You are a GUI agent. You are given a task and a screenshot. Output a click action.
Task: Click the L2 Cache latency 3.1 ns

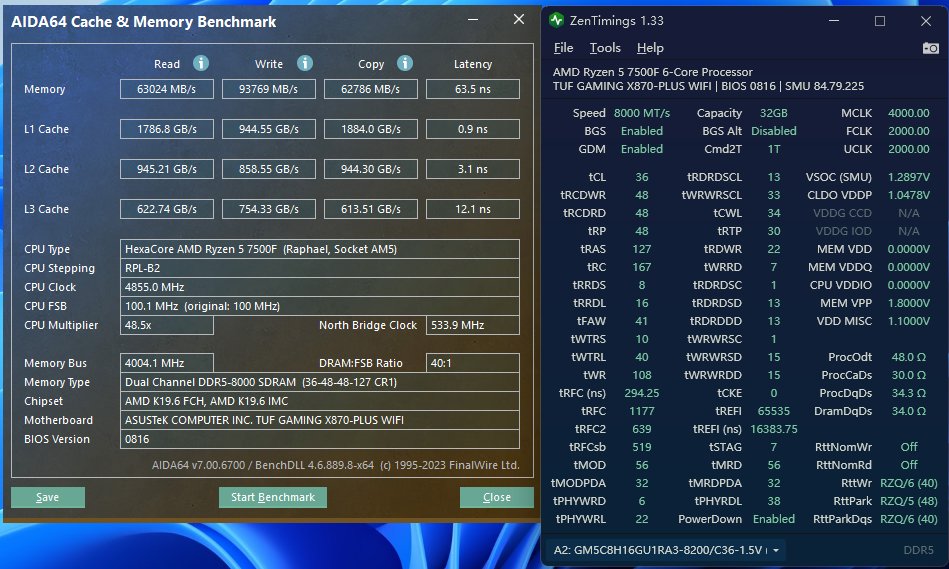[473, 169]
